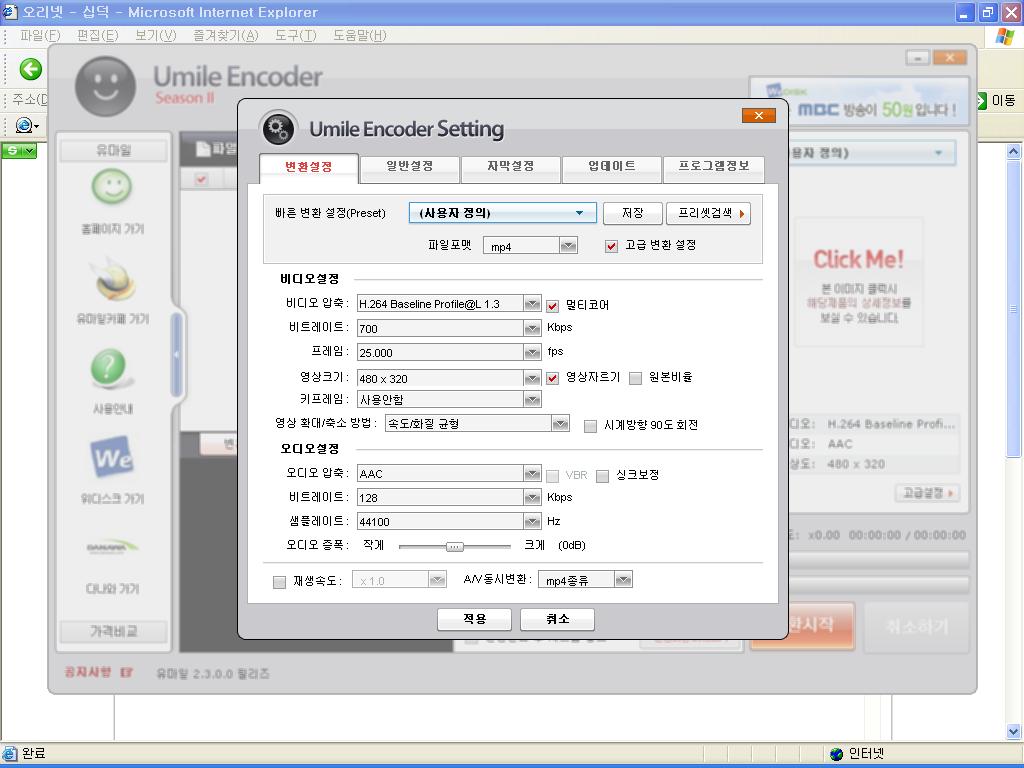Open the green smiley homepage icon in sidebar
The width and height of the screenshot is (1024, 768).
pyautogui.click(x=112, y=187)
